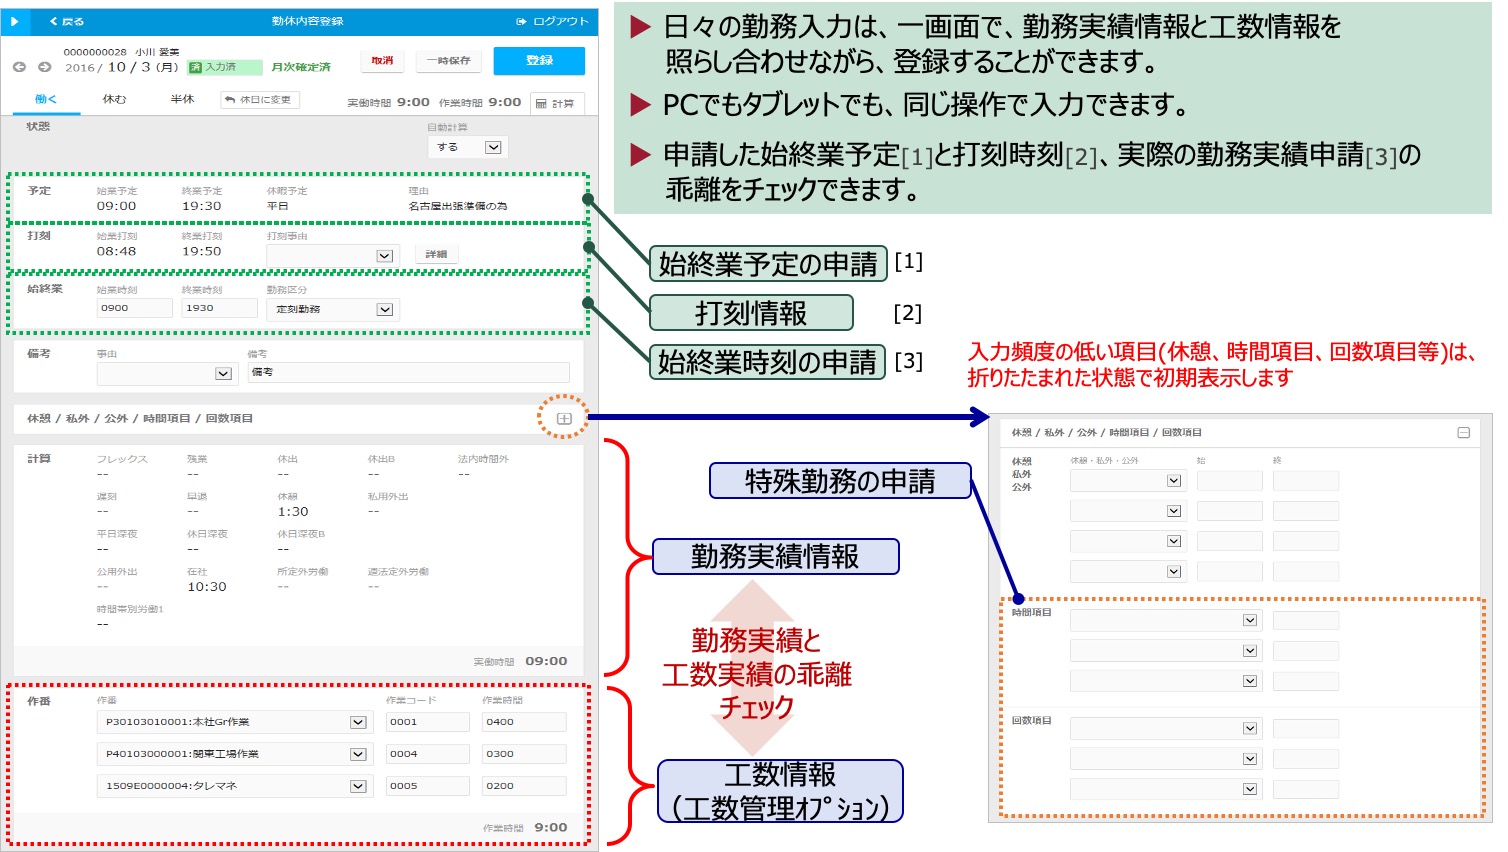Click the blue play-arrow menu icon at top left
This screenshot has width=1508, height=852.
click(x=14, y=21)
